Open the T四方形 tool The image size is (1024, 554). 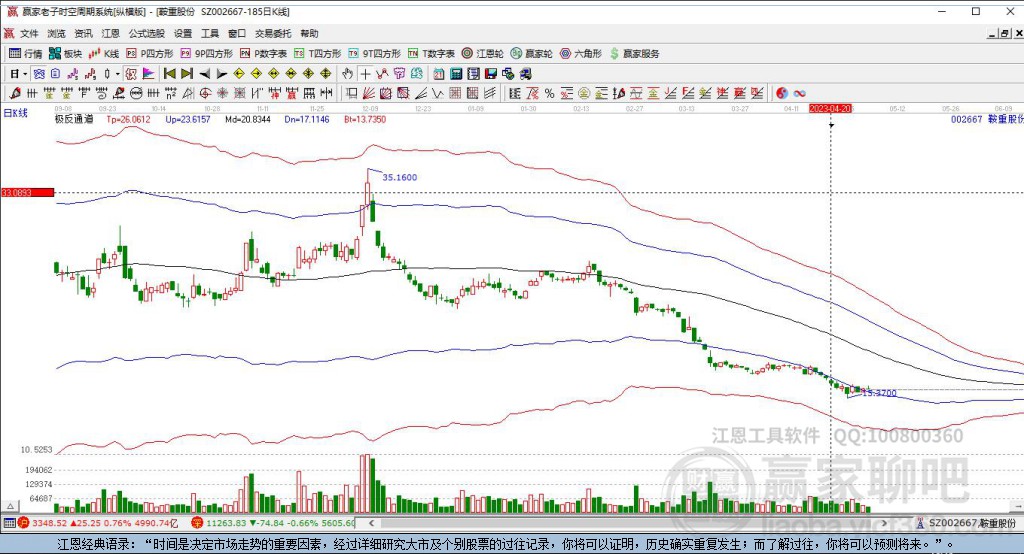click(x=317, y=54)
